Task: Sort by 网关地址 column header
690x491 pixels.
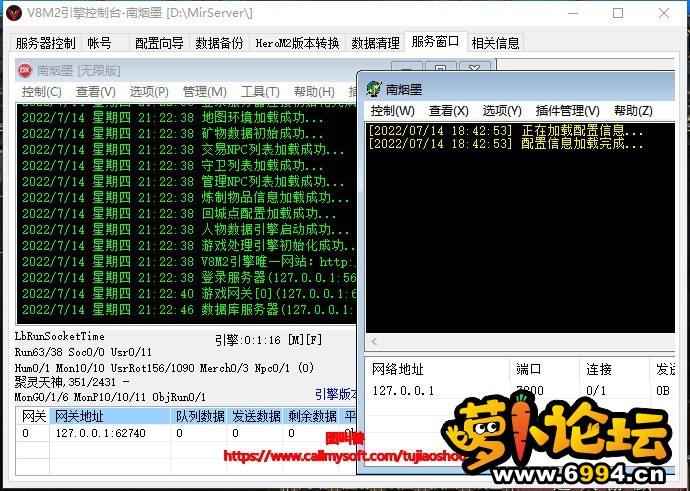Action: click(110, 416)
